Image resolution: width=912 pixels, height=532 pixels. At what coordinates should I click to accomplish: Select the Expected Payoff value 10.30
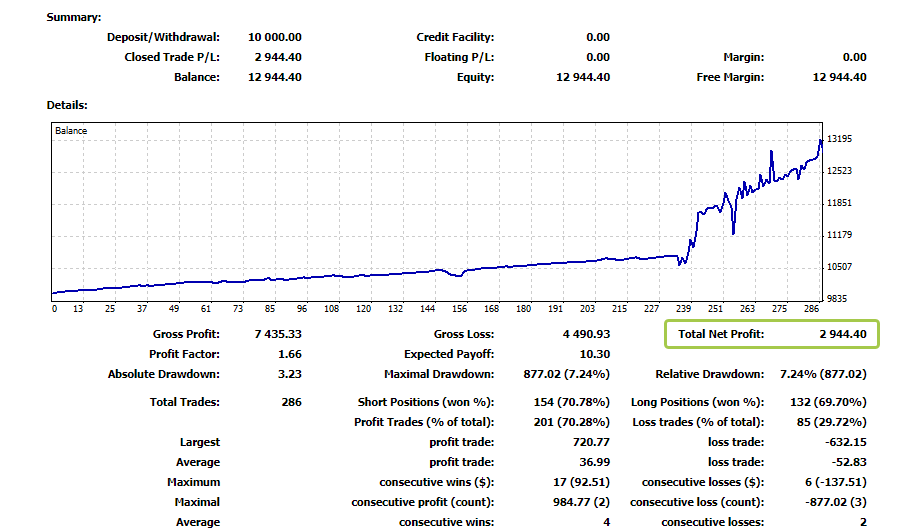pos(594,354)
